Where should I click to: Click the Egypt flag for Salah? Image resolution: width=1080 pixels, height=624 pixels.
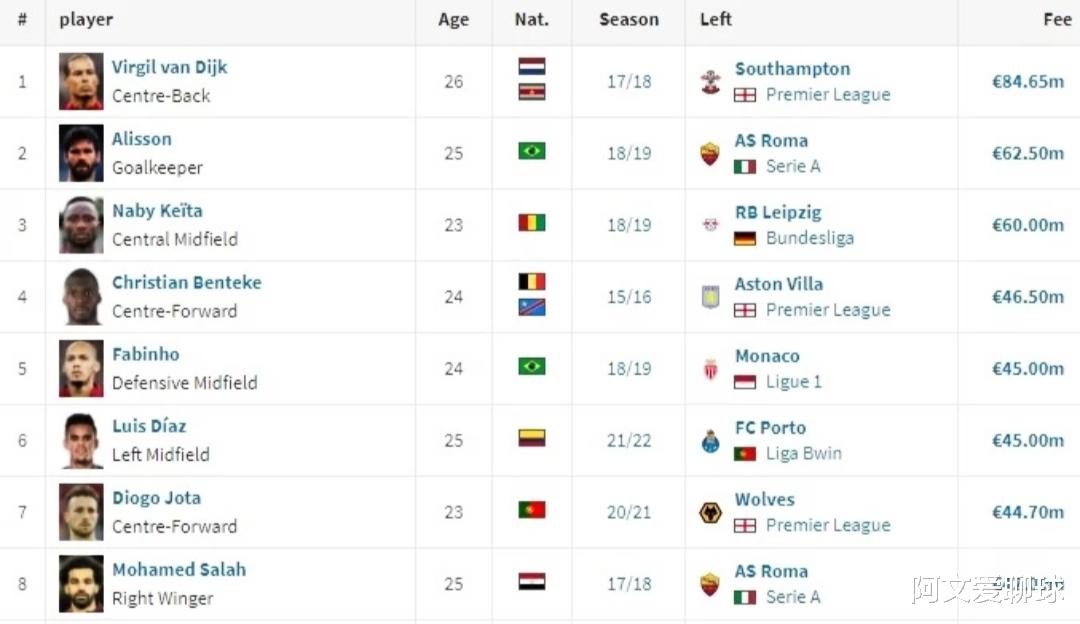pyautogui.click(x=532, y=581)
